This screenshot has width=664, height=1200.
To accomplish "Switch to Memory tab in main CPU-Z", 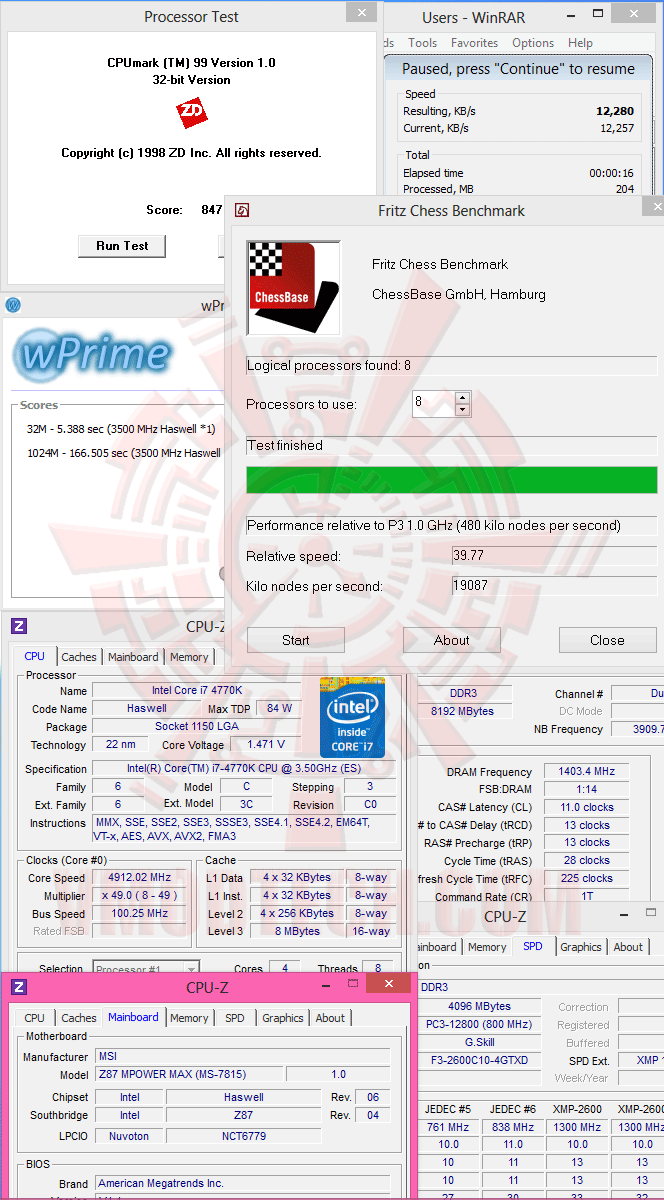I will 189,657.
